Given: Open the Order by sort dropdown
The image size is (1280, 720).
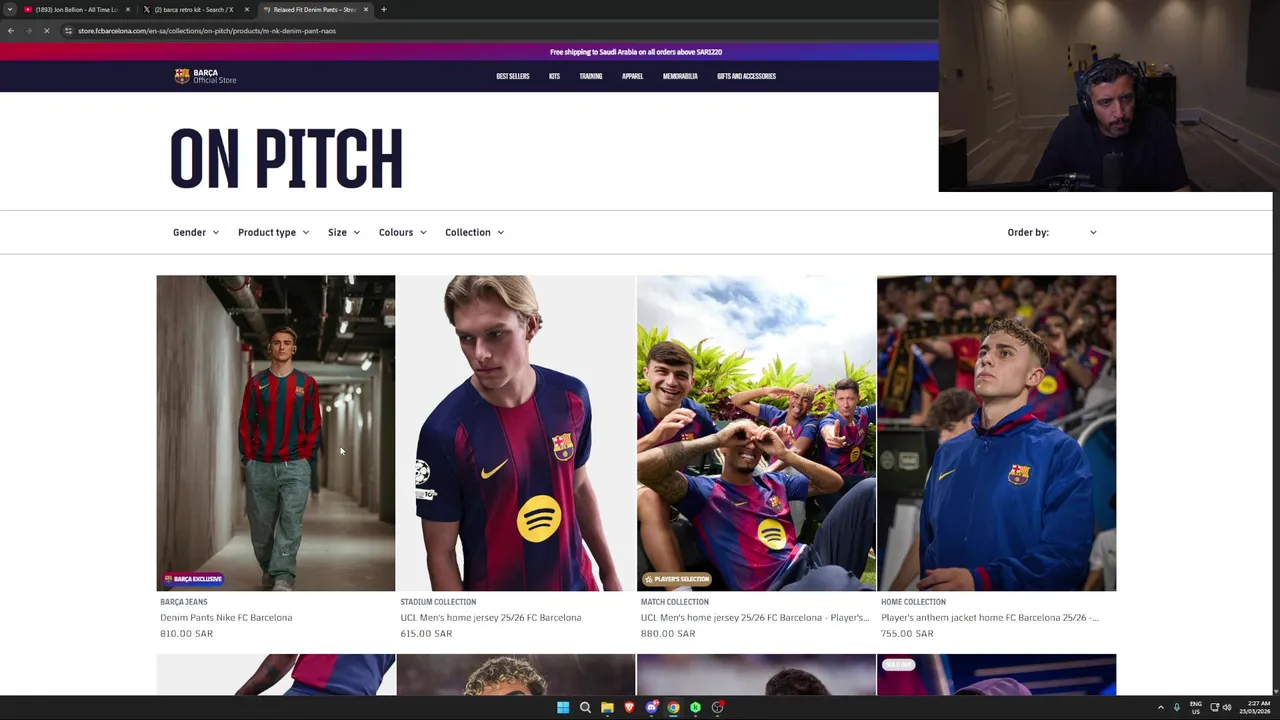Looking at the screenshot, I should [x=1052, y=232].
